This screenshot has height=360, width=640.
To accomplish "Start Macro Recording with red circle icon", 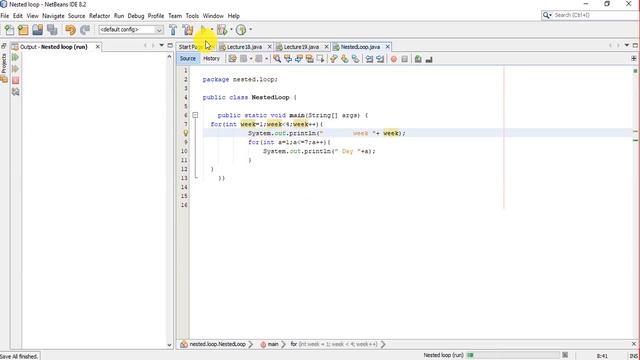I will coord(394,60).
